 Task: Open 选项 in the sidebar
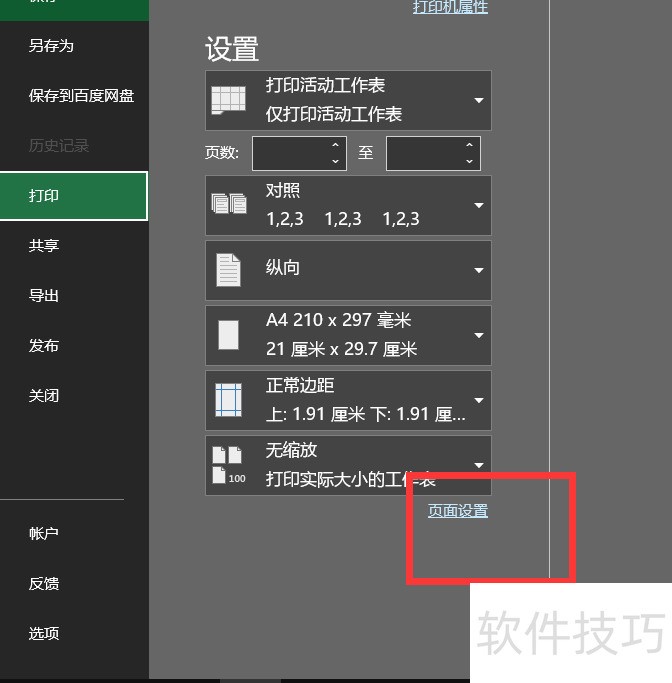[x=74, y=633]
